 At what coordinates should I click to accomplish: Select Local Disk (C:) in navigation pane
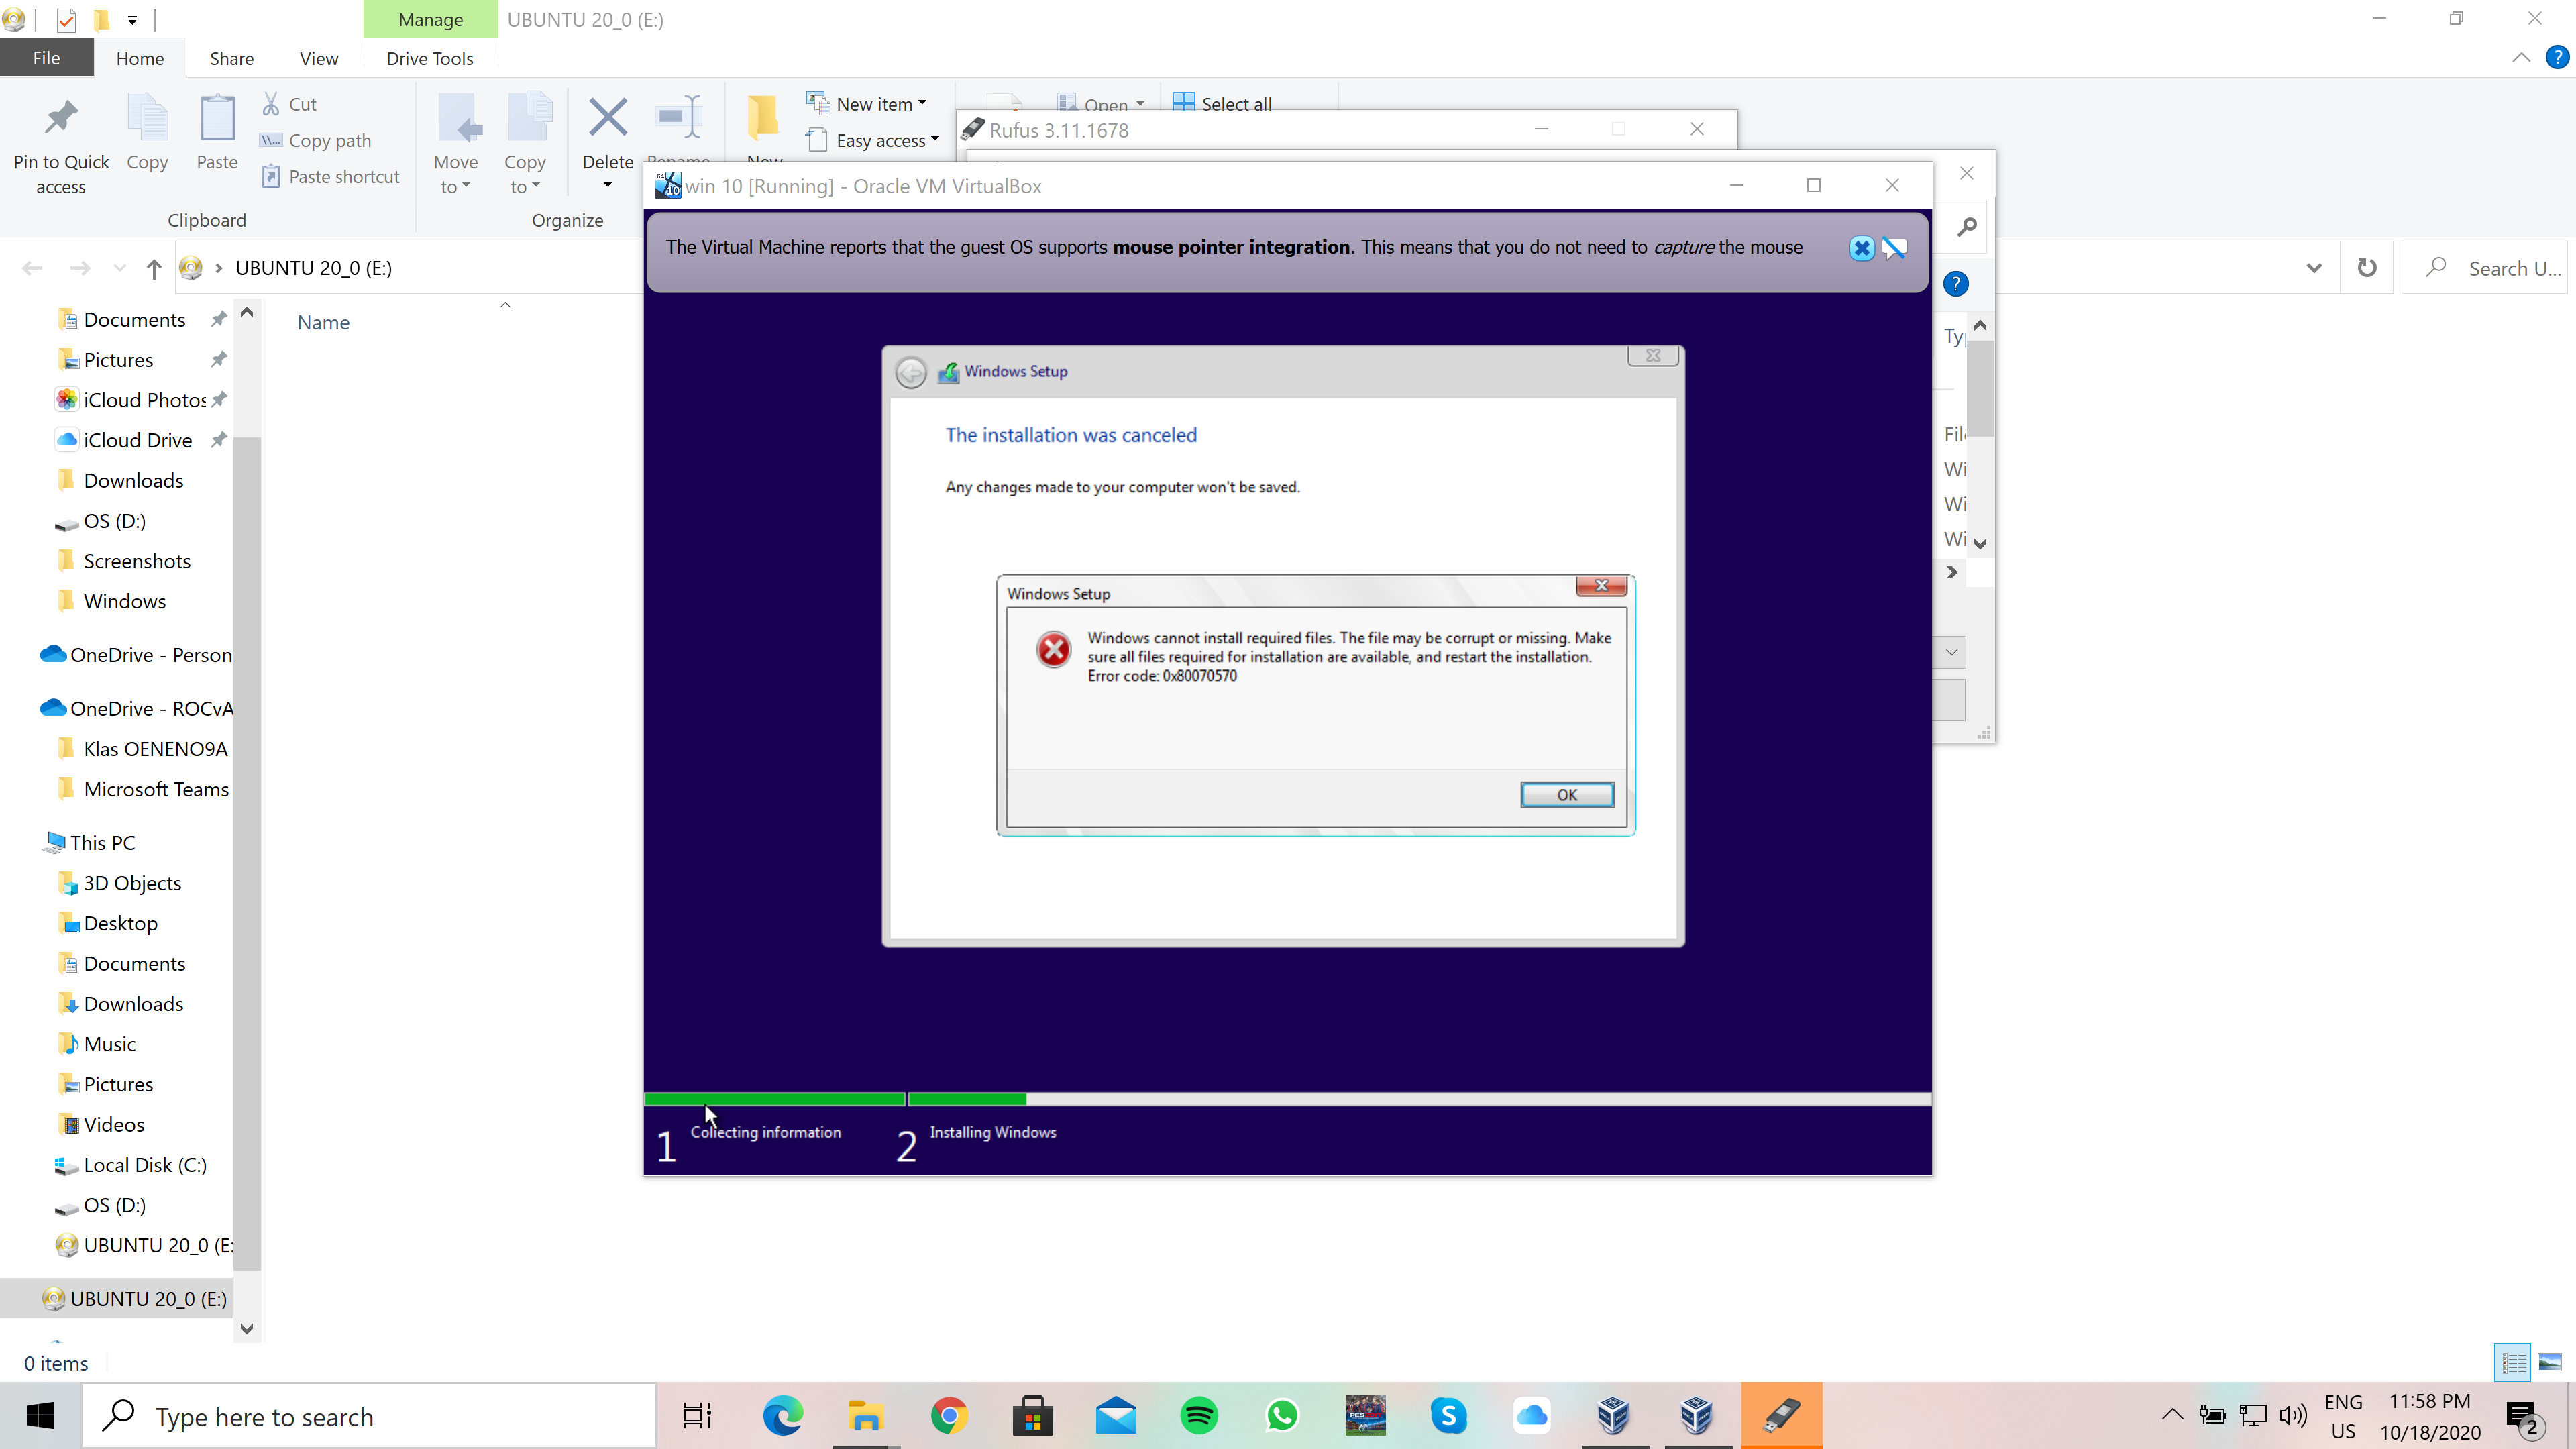pos(145,1165)
